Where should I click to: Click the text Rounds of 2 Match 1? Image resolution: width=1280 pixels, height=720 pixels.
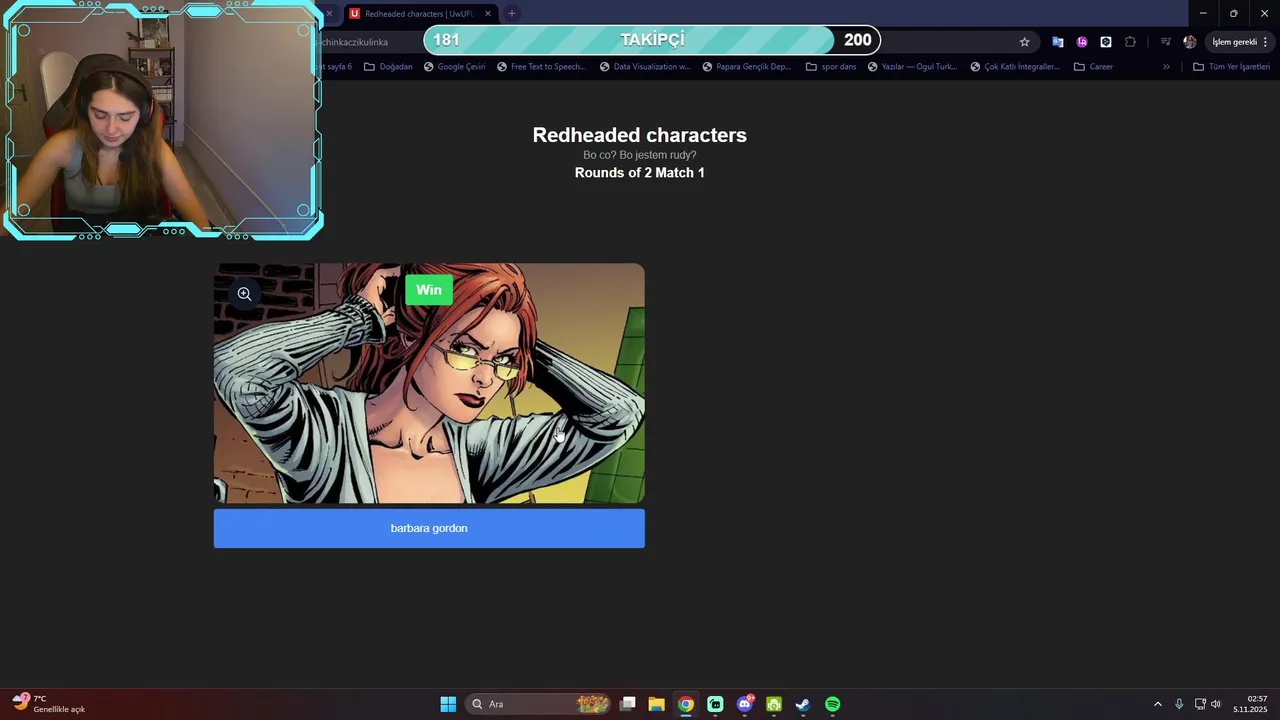coord(640,173)
